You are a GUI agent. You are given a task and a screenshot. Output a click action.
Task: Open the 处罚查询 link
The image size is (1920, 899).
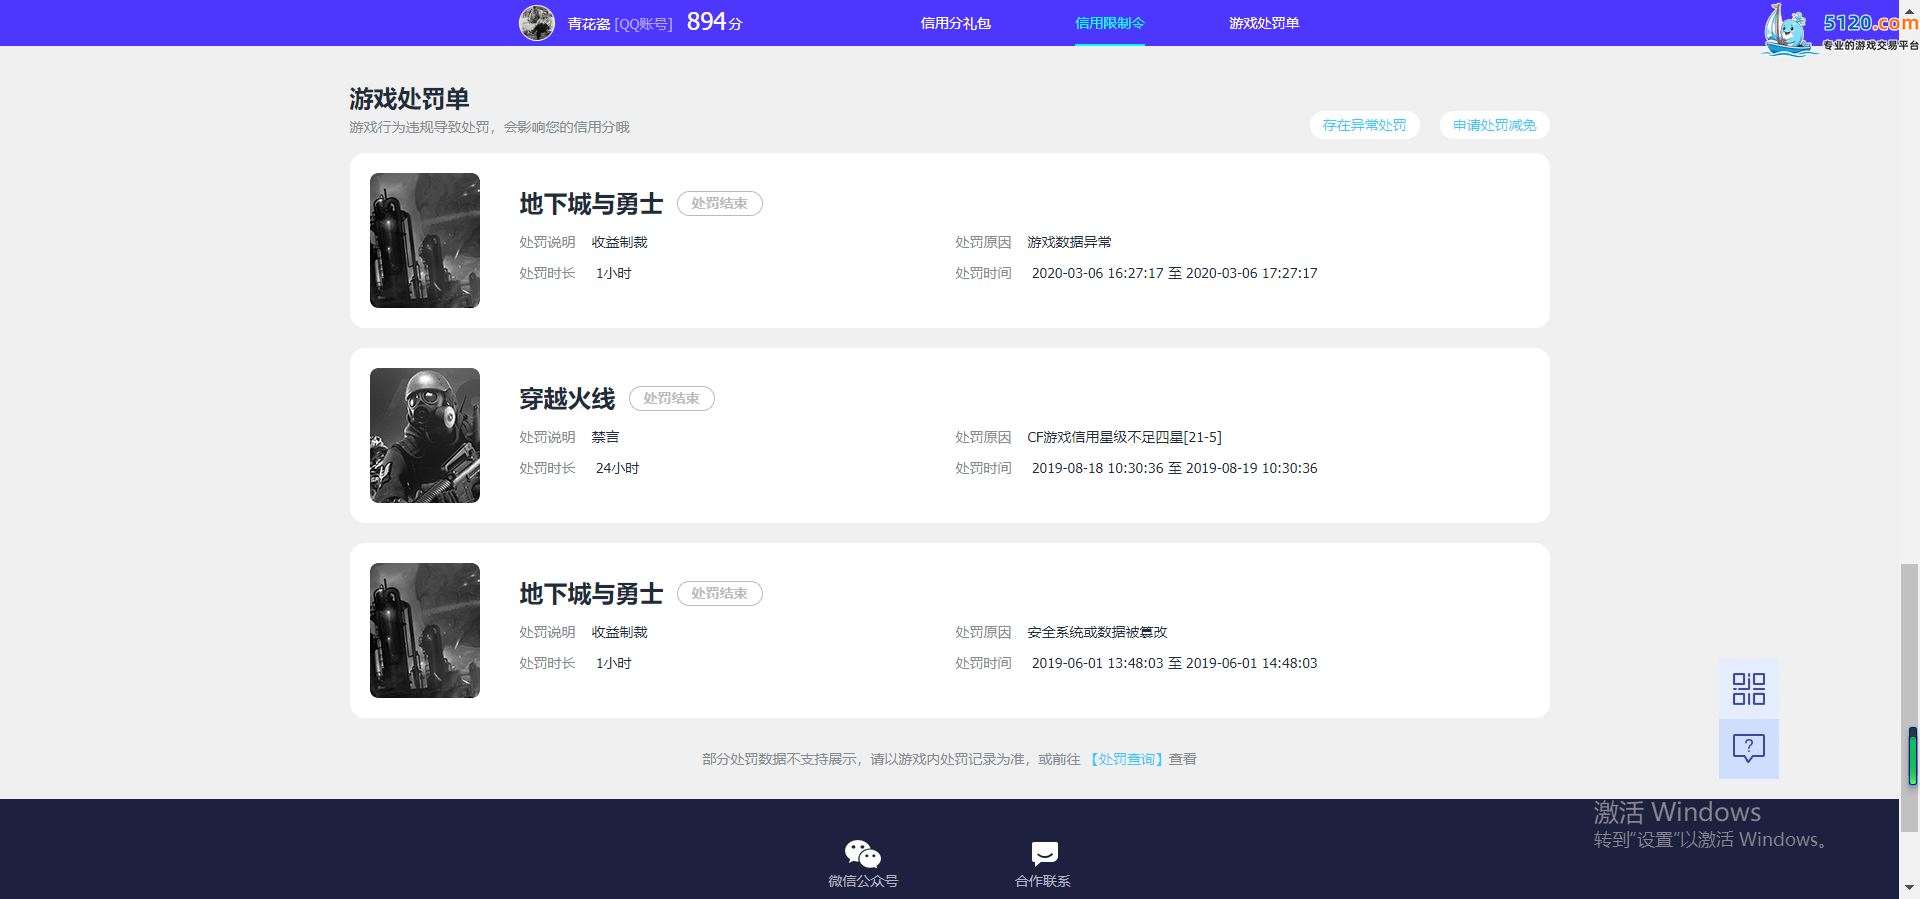point(1126,759)
